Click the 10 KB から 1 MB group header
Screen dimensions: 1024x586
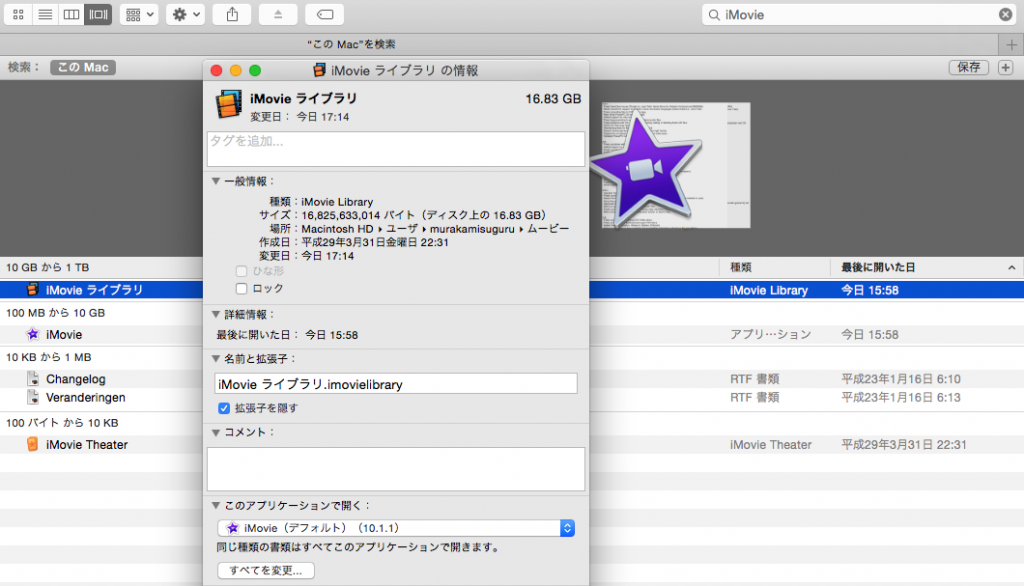click(x=49, y=357)
